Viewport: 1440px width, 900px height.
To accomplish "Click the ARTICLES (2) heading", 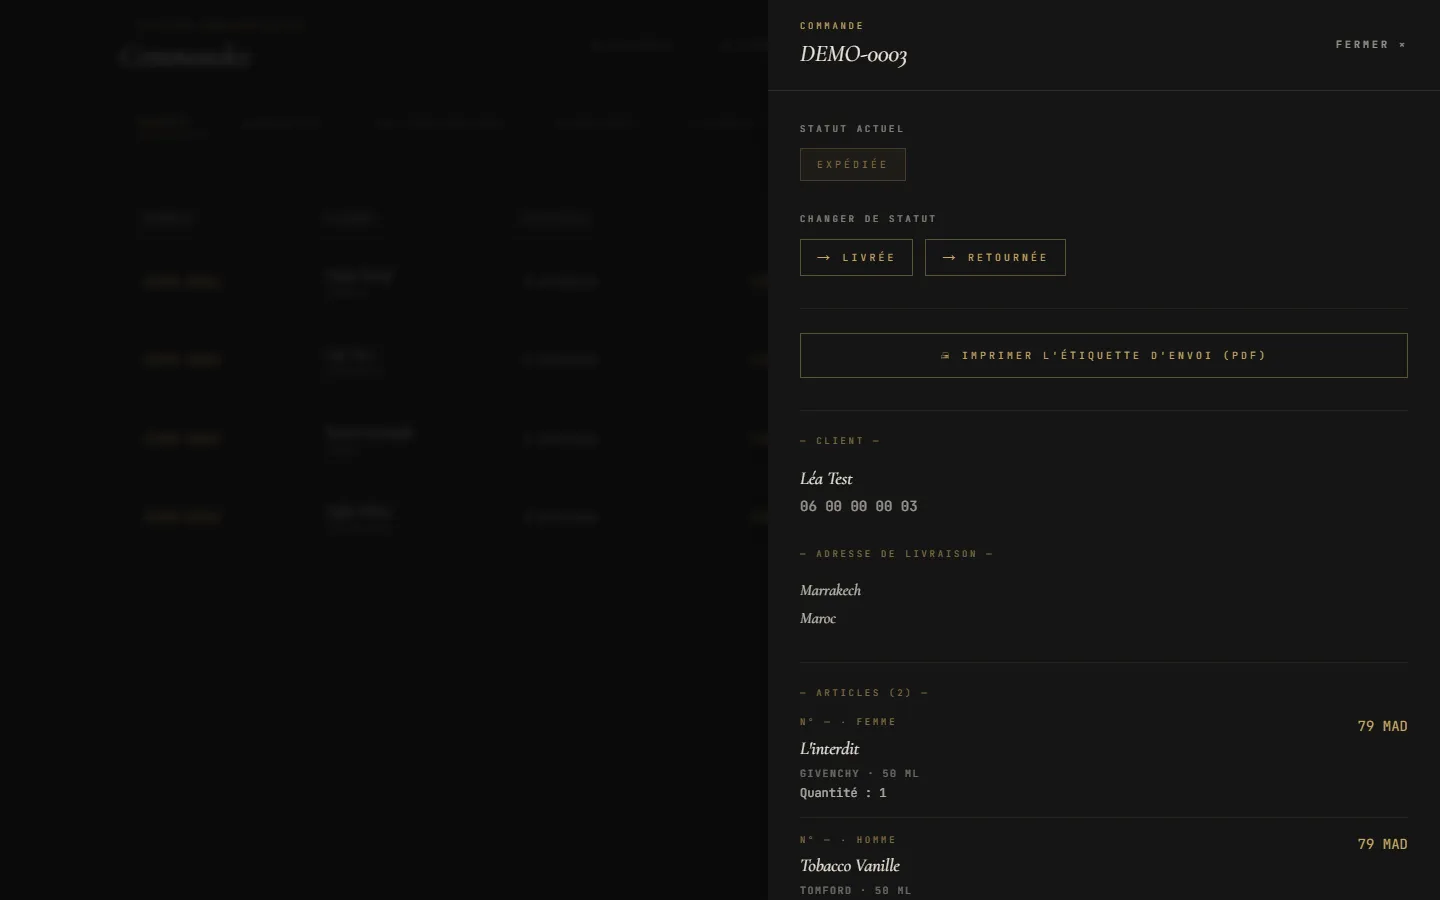I will [x=864, y=693].
